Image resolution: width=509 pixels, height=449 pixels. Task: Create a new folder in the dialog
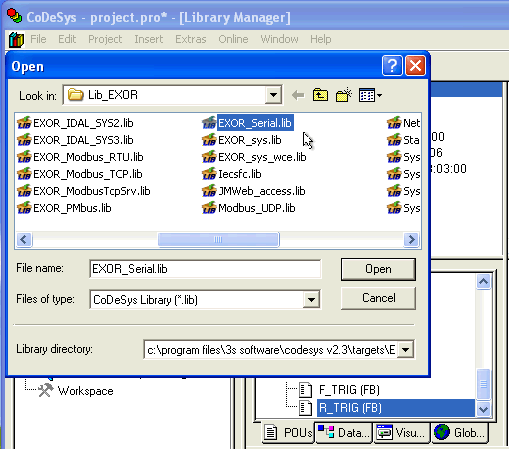[344, 95]
